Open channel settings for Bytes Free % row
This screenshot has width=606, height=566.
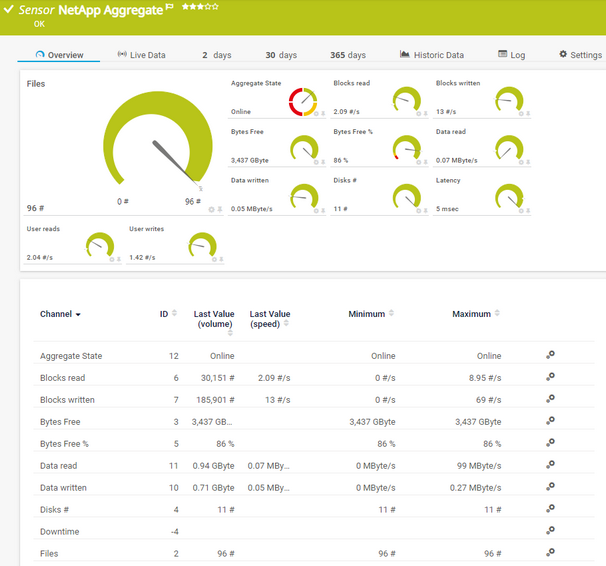550,443
